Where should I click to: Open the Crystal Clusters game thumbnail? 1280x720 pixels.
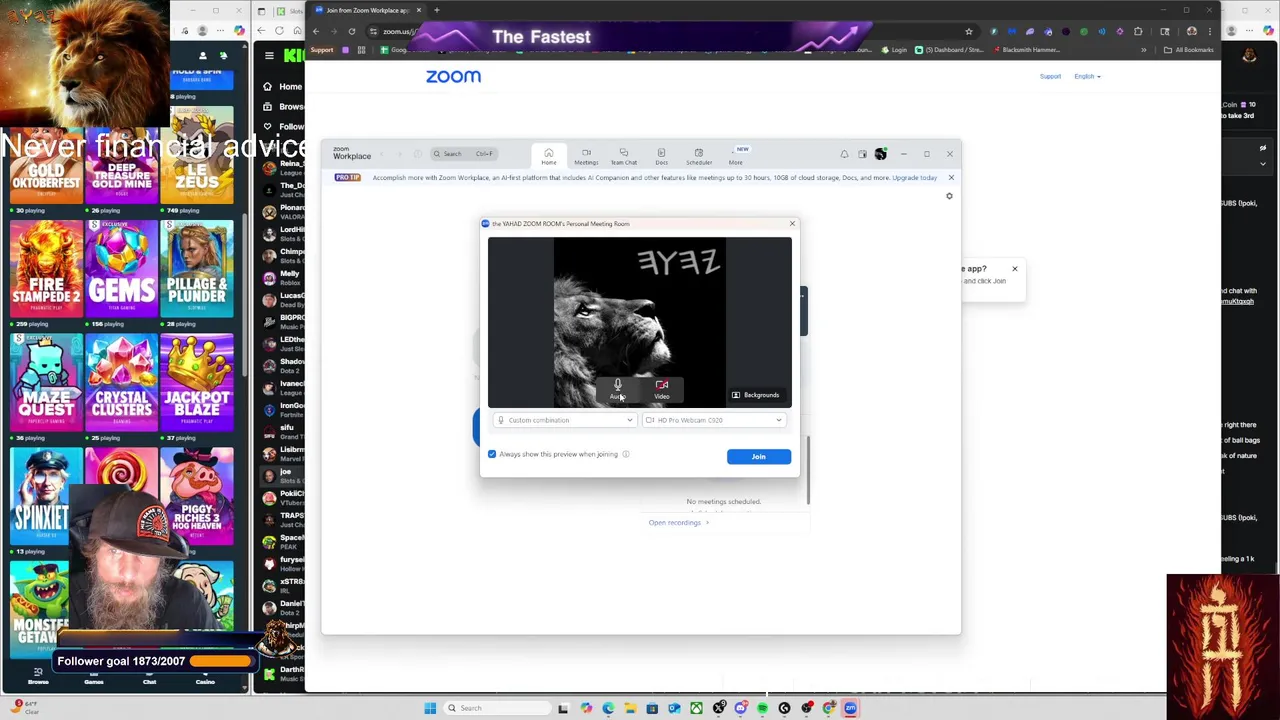[122, 382]
